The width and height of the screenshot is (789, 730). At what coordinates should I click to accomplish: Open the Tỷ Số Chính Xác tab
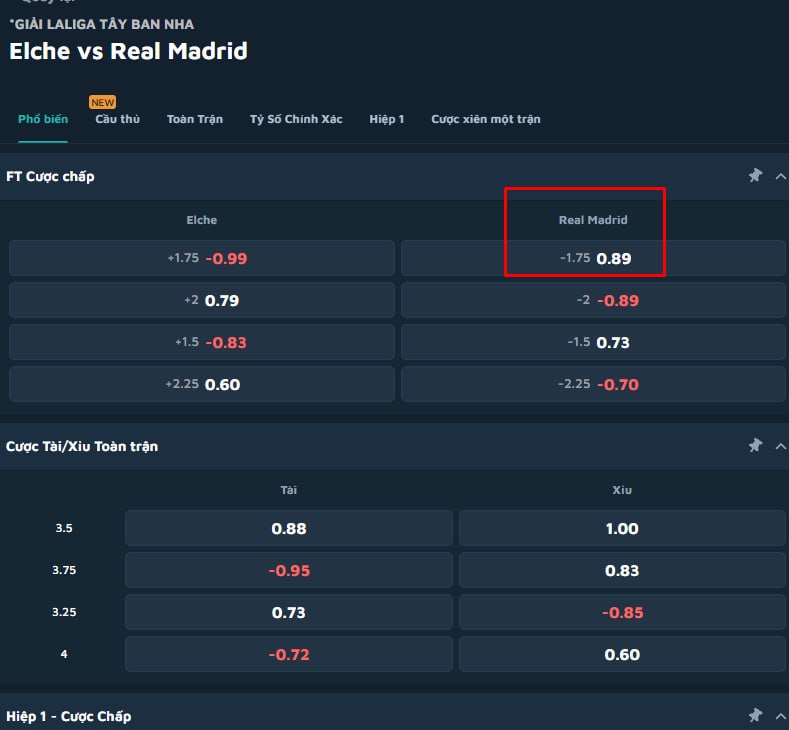(x=296, y=119)
